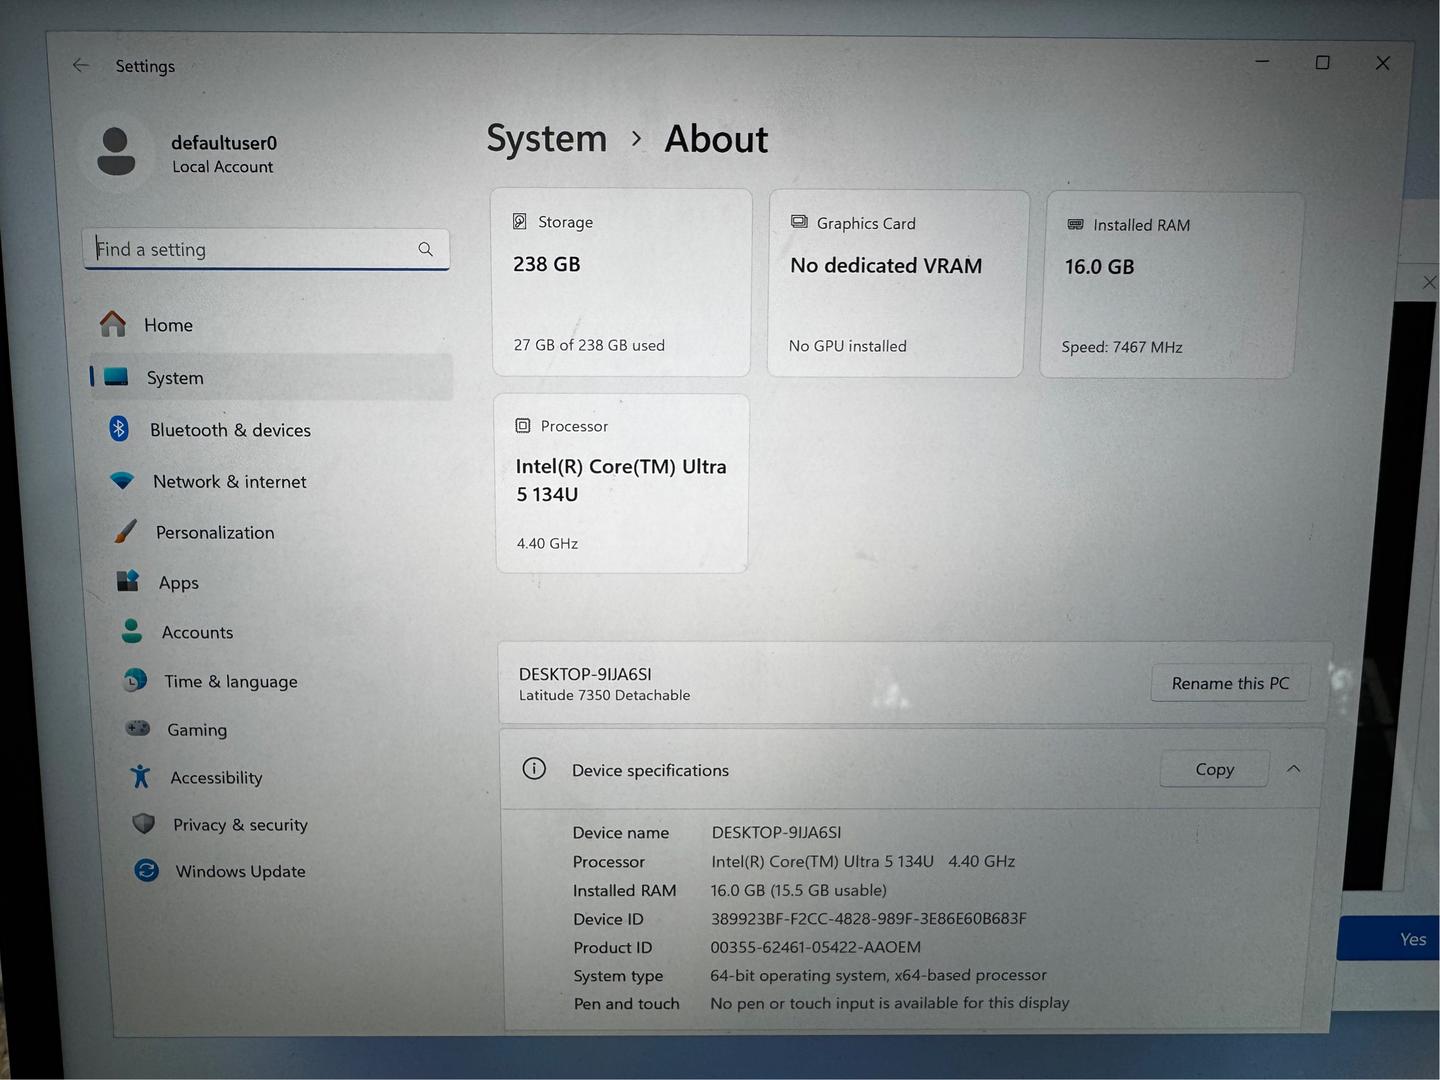The height and width of the screenshot is (1080, 1440).
Task: Click the Find a setting field
Action: pos(266,249)
